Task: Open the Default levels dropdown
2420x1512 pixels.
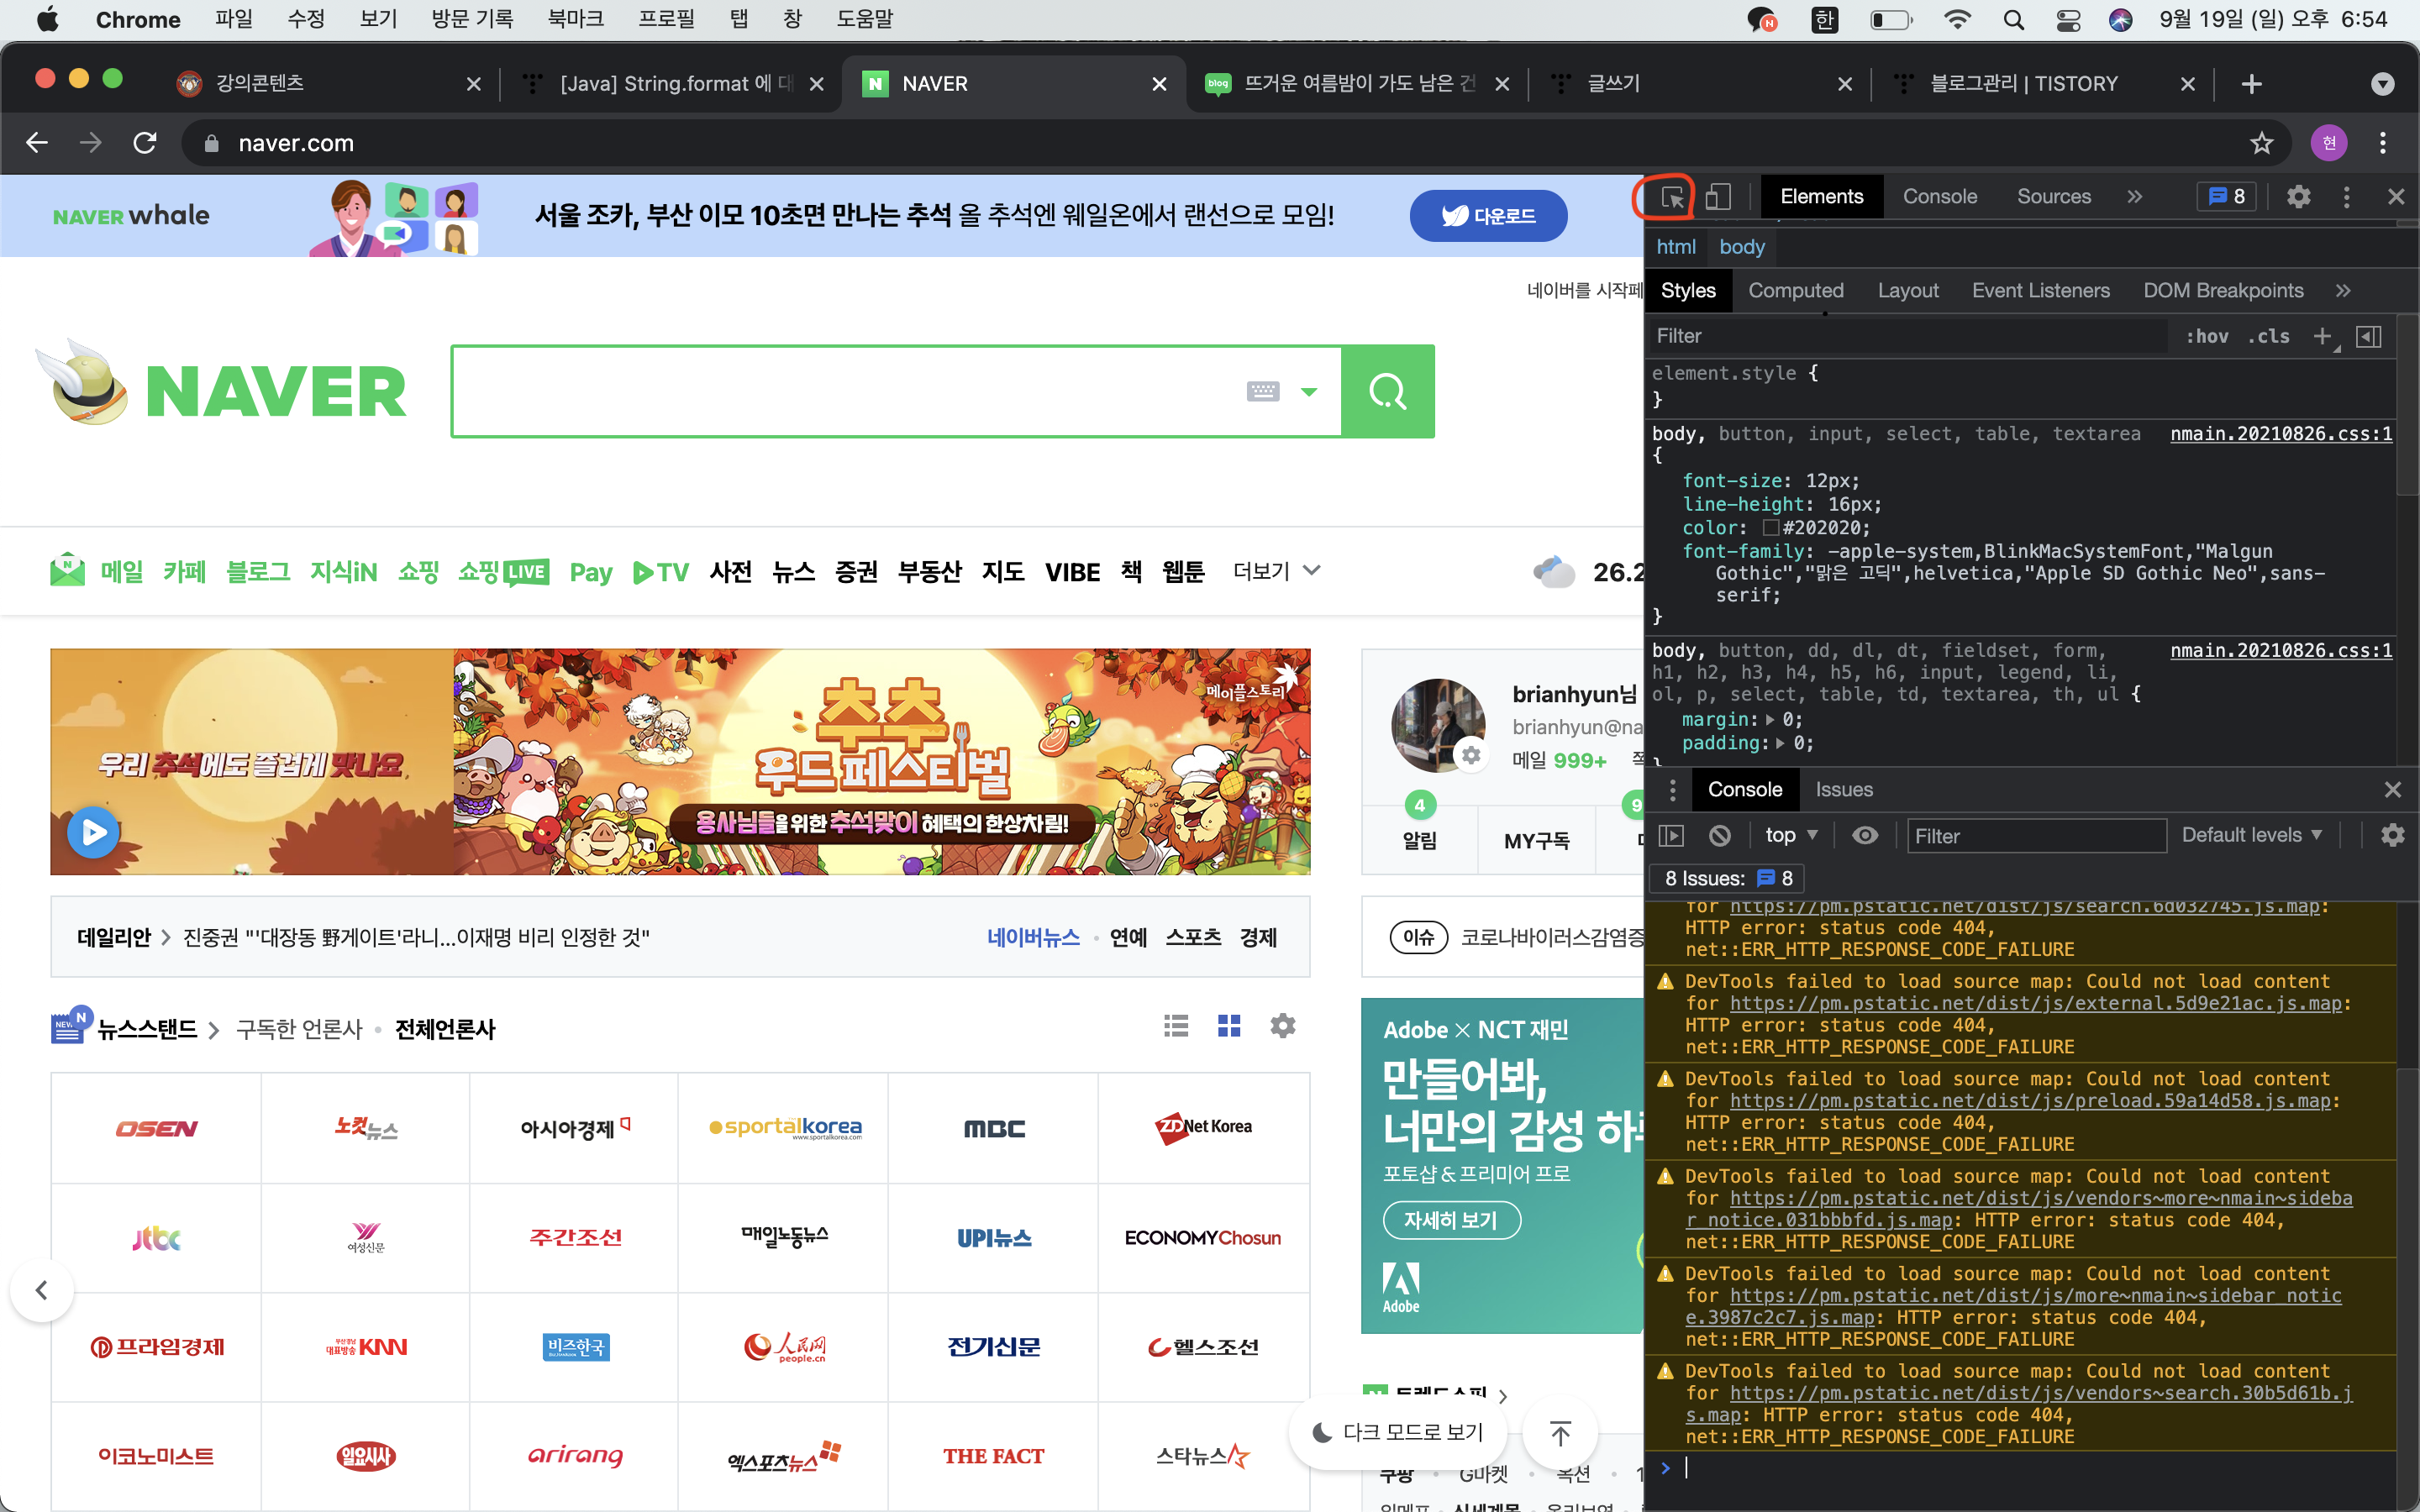Action: tap(2250, 835)
